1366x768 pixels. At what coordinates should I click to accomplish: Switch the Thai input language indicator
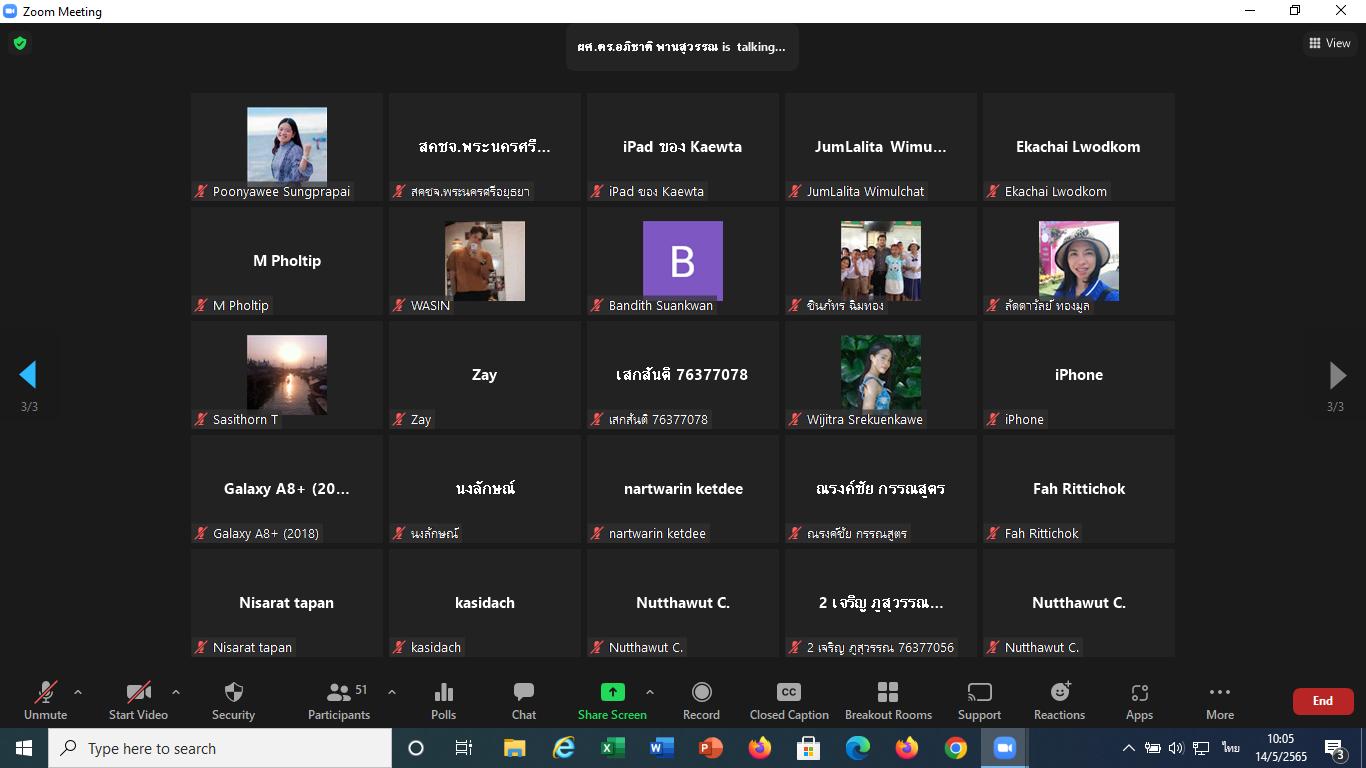click(x=1230, y=748)
